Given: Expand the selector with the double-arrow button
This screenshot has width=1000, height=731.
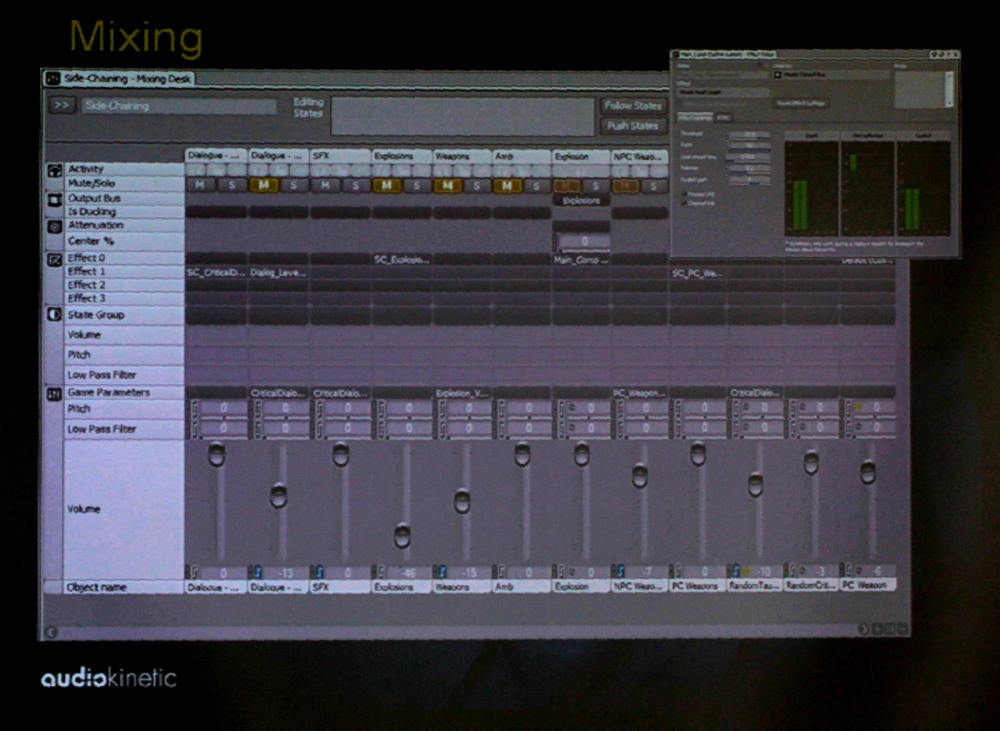Looking at the screenshot, I should pyautogui.click(x=61, y=105).
